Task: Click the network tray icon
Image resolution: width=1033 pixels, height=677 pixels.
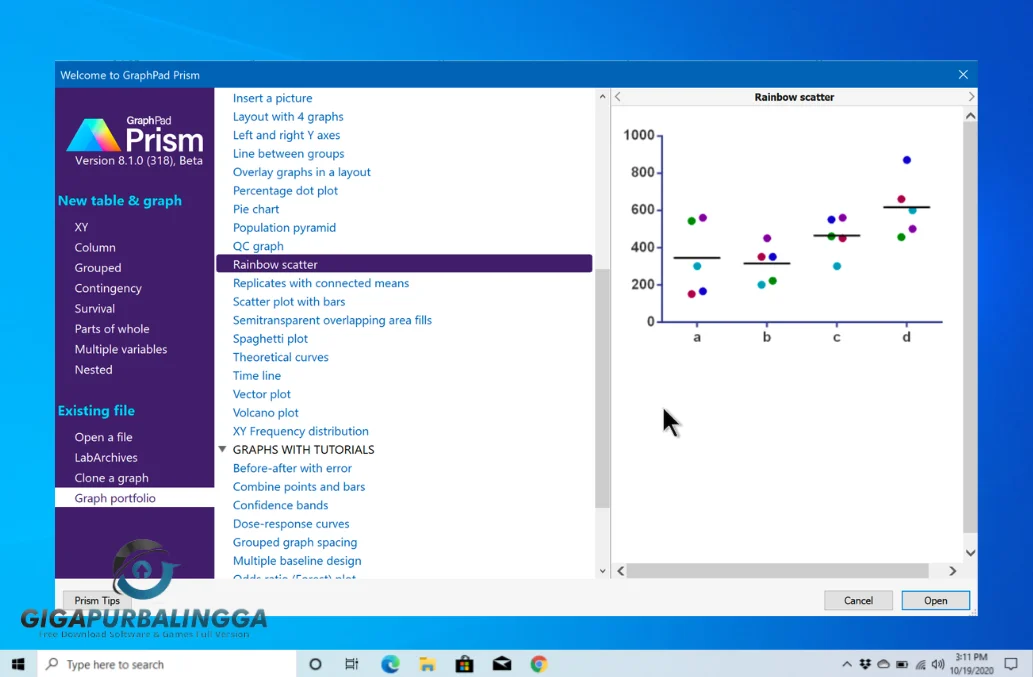Action: click(x=920, y=664)
